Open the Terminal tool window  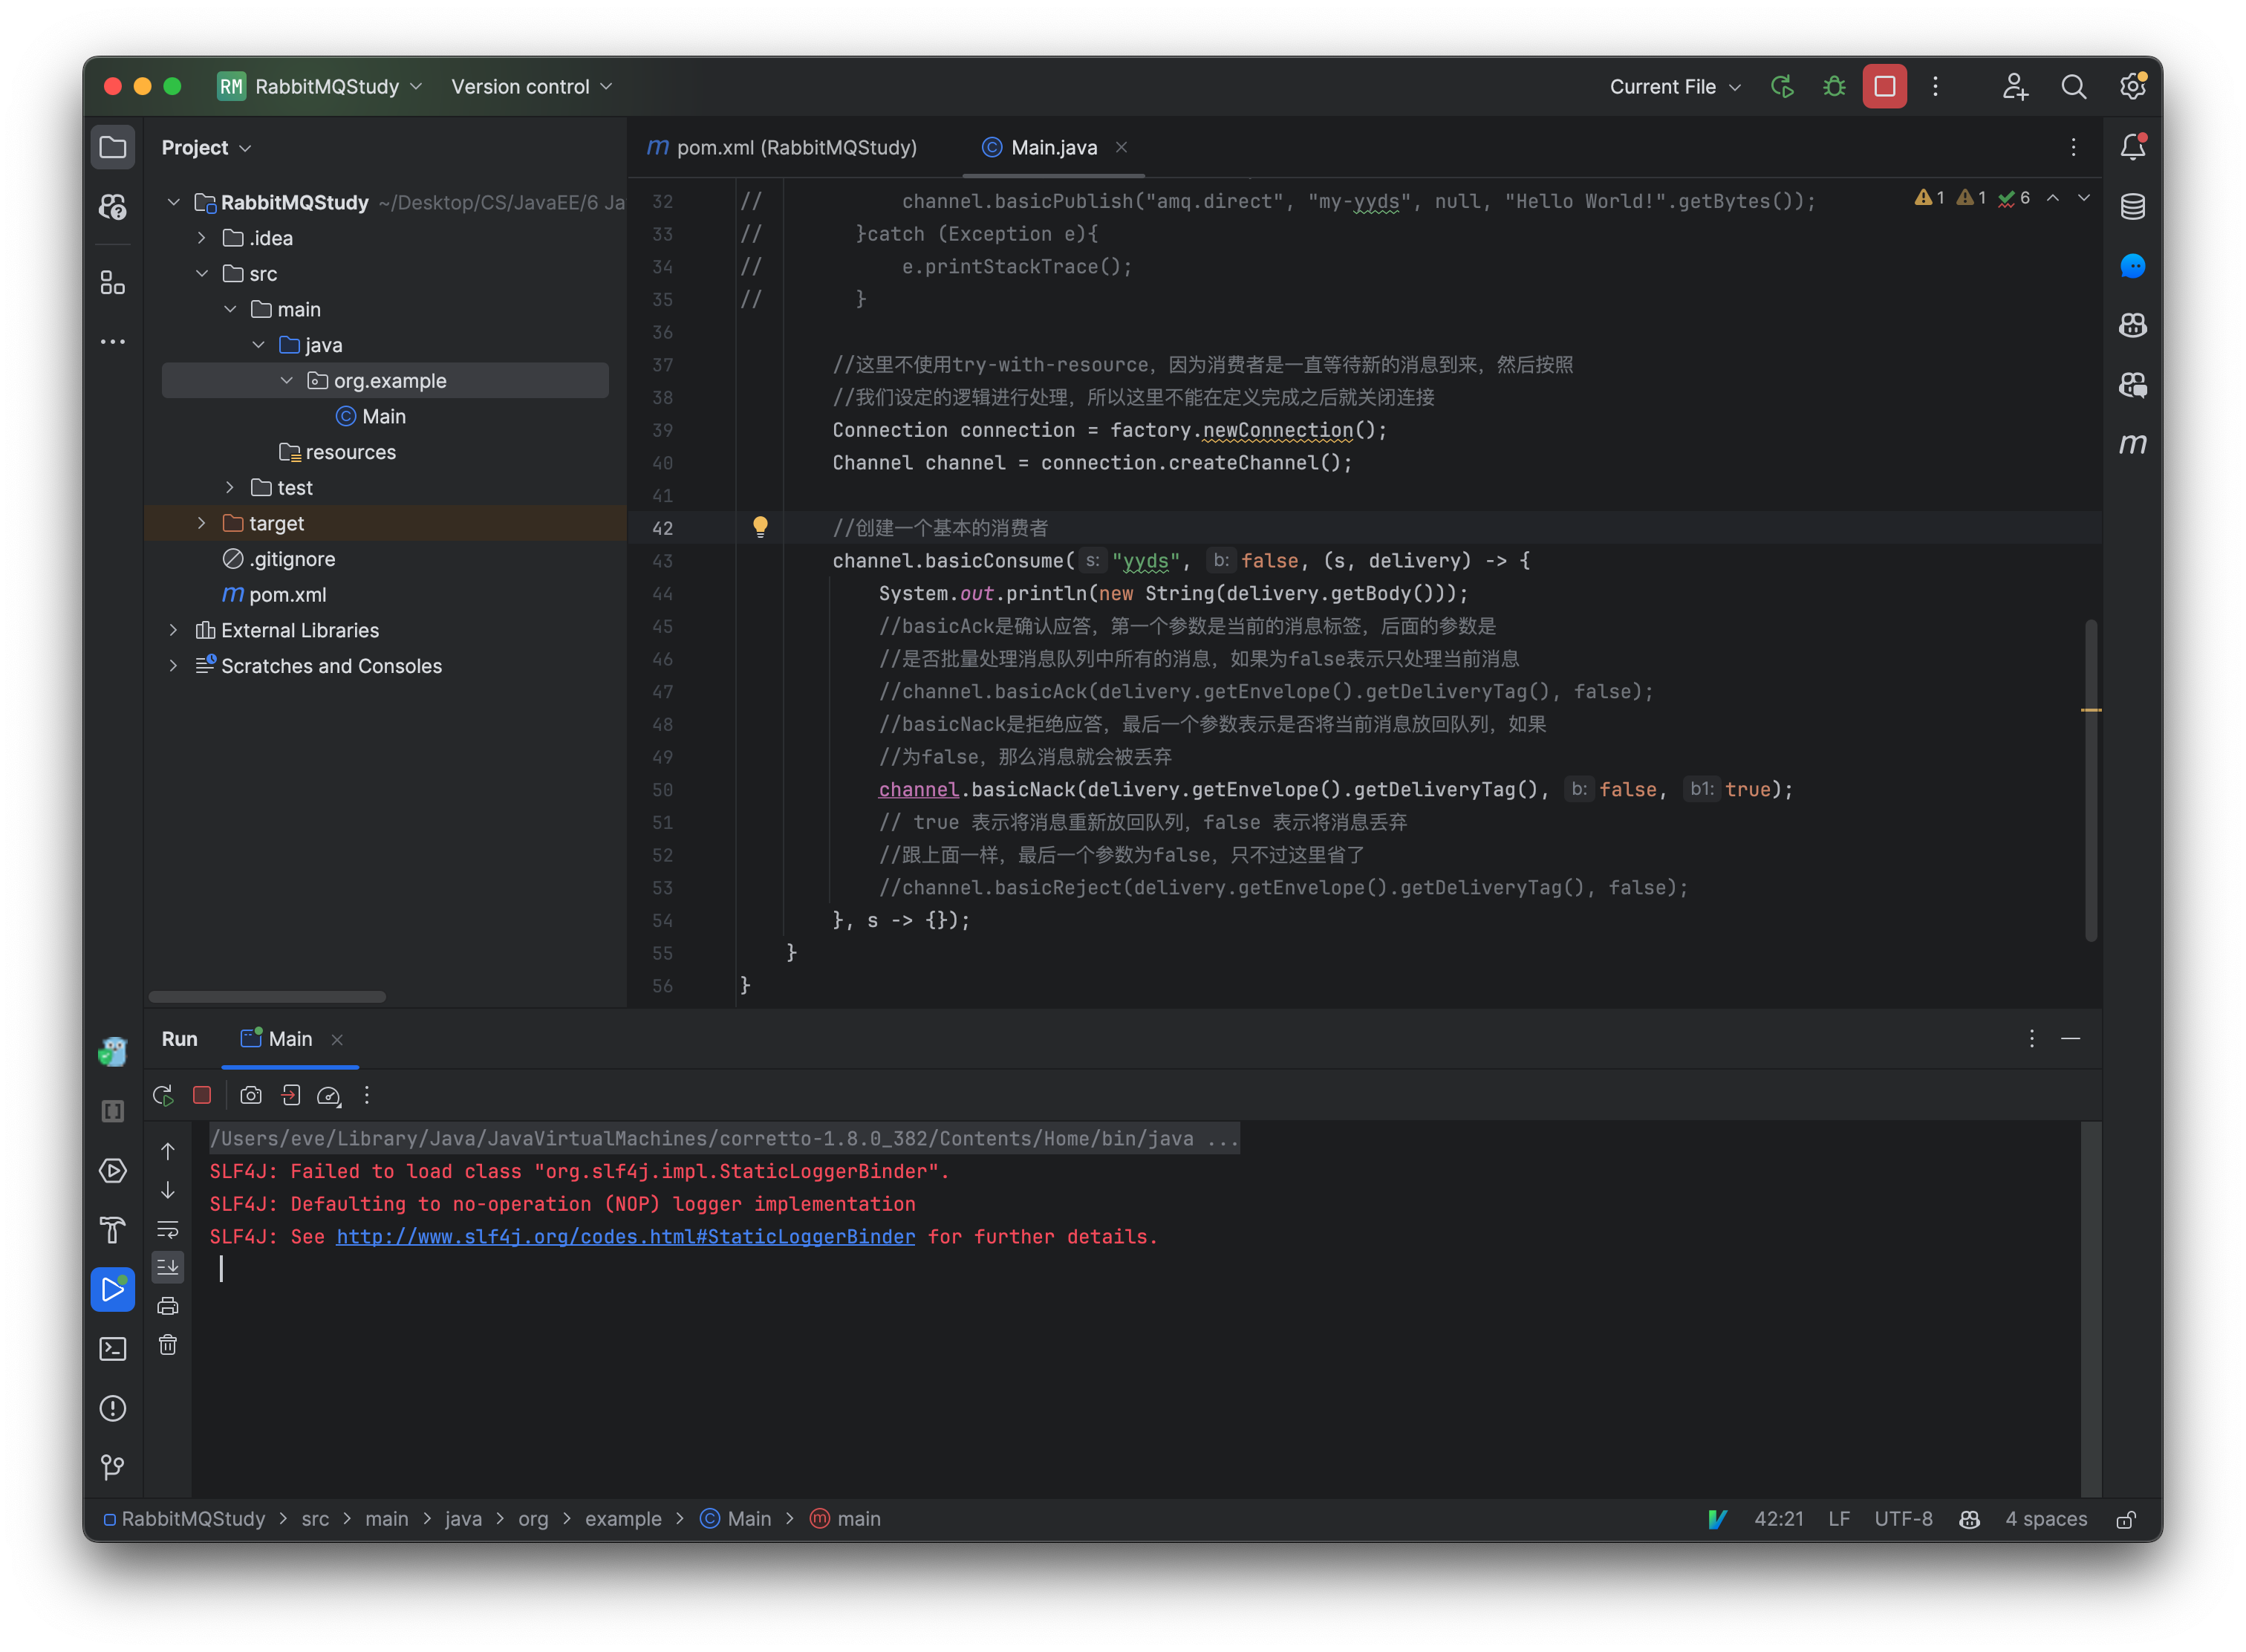tap(113, 1349)
